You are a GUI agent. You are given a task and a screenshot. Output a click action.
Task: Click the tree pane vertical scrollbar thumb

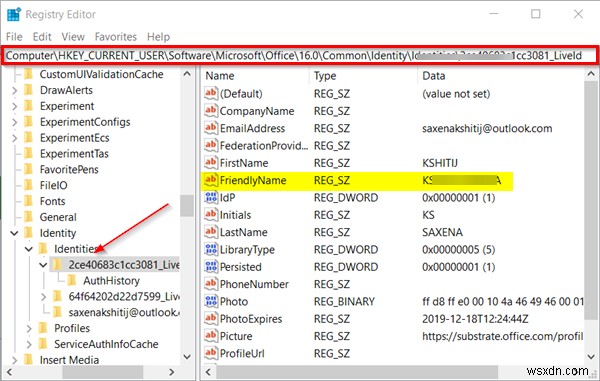coord(187,206)
